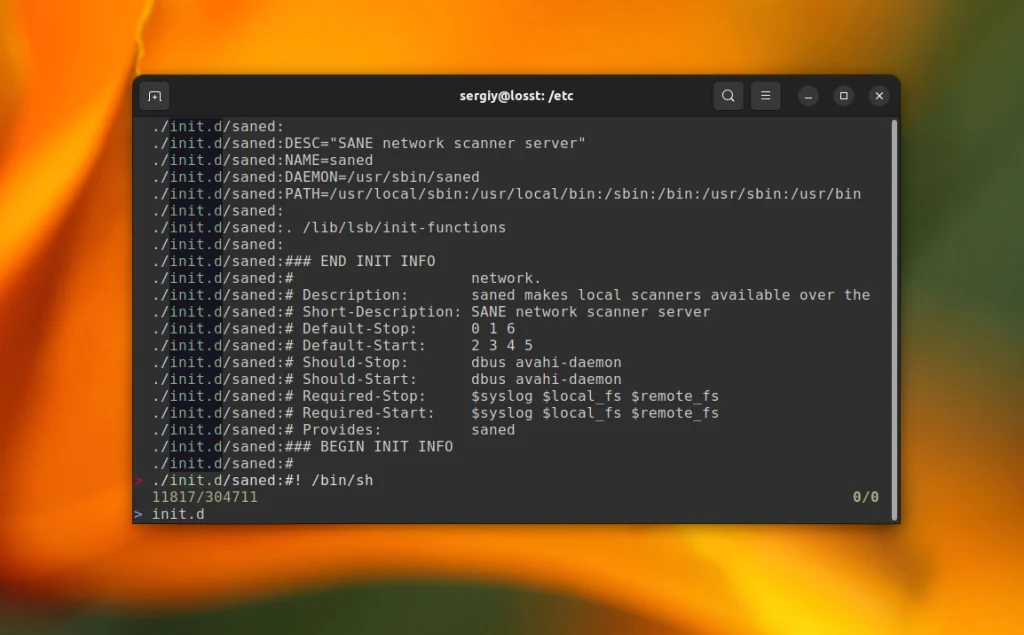Select the ### BEGIN INIT INFO line
1024x635 pixels.
pyautogui.click(x=302, y=447)
